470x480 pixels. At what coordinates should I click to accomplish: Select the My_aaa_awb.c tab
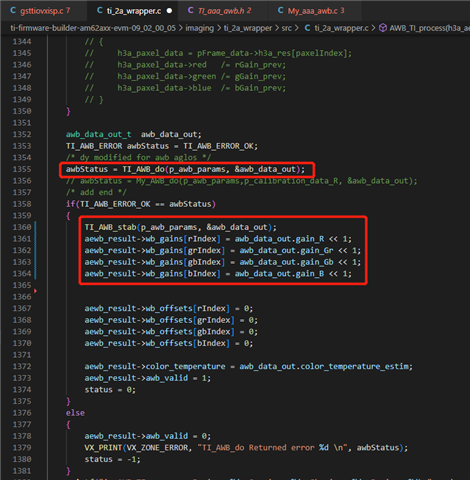[x=315, y=11]
